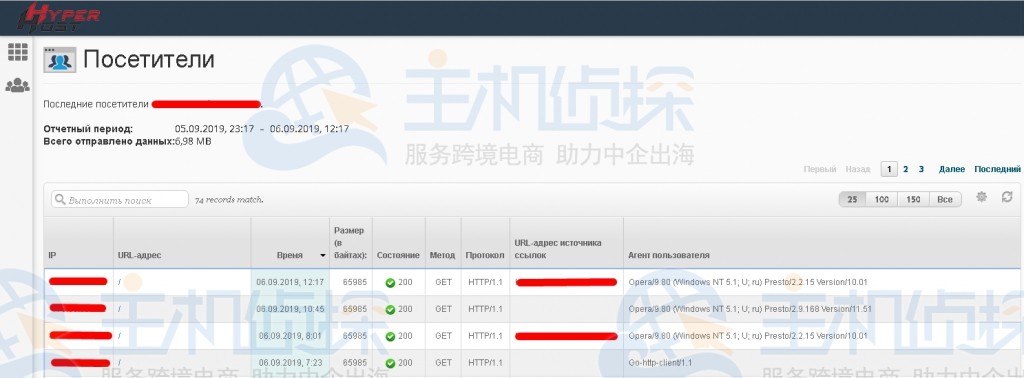Image resolution: width=1024 pixels, height=378 pixels.
Task: Click the Первый pagination link
Action: tap(820, 169)
